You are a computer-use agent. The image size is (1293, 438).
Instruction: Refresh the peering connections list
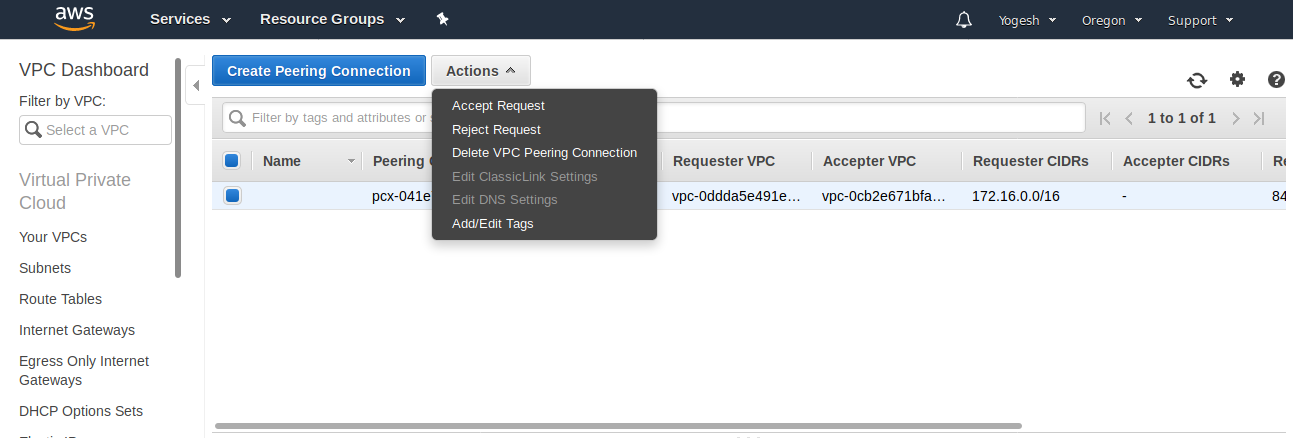coord(1197,81)
